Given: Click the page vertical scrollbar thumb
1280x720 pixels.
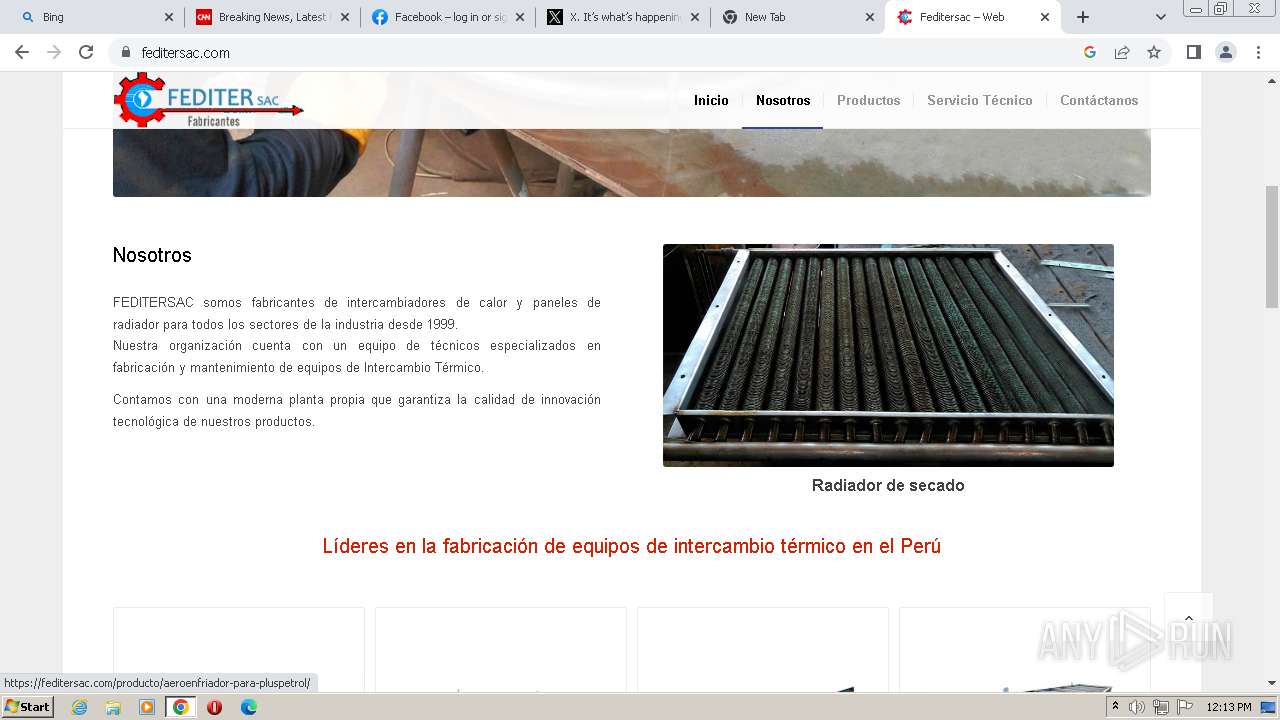Looking at the screenshot, I should [1272, 245].
